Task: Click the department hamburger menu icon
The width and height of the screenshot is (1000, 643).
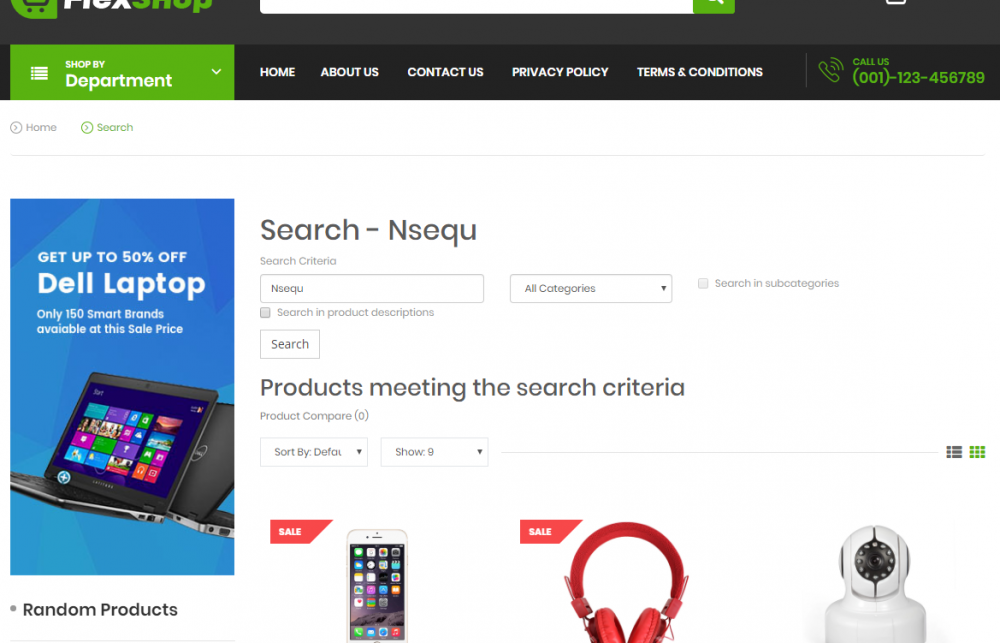Action: pyautogui.click(x=40, y=73)
